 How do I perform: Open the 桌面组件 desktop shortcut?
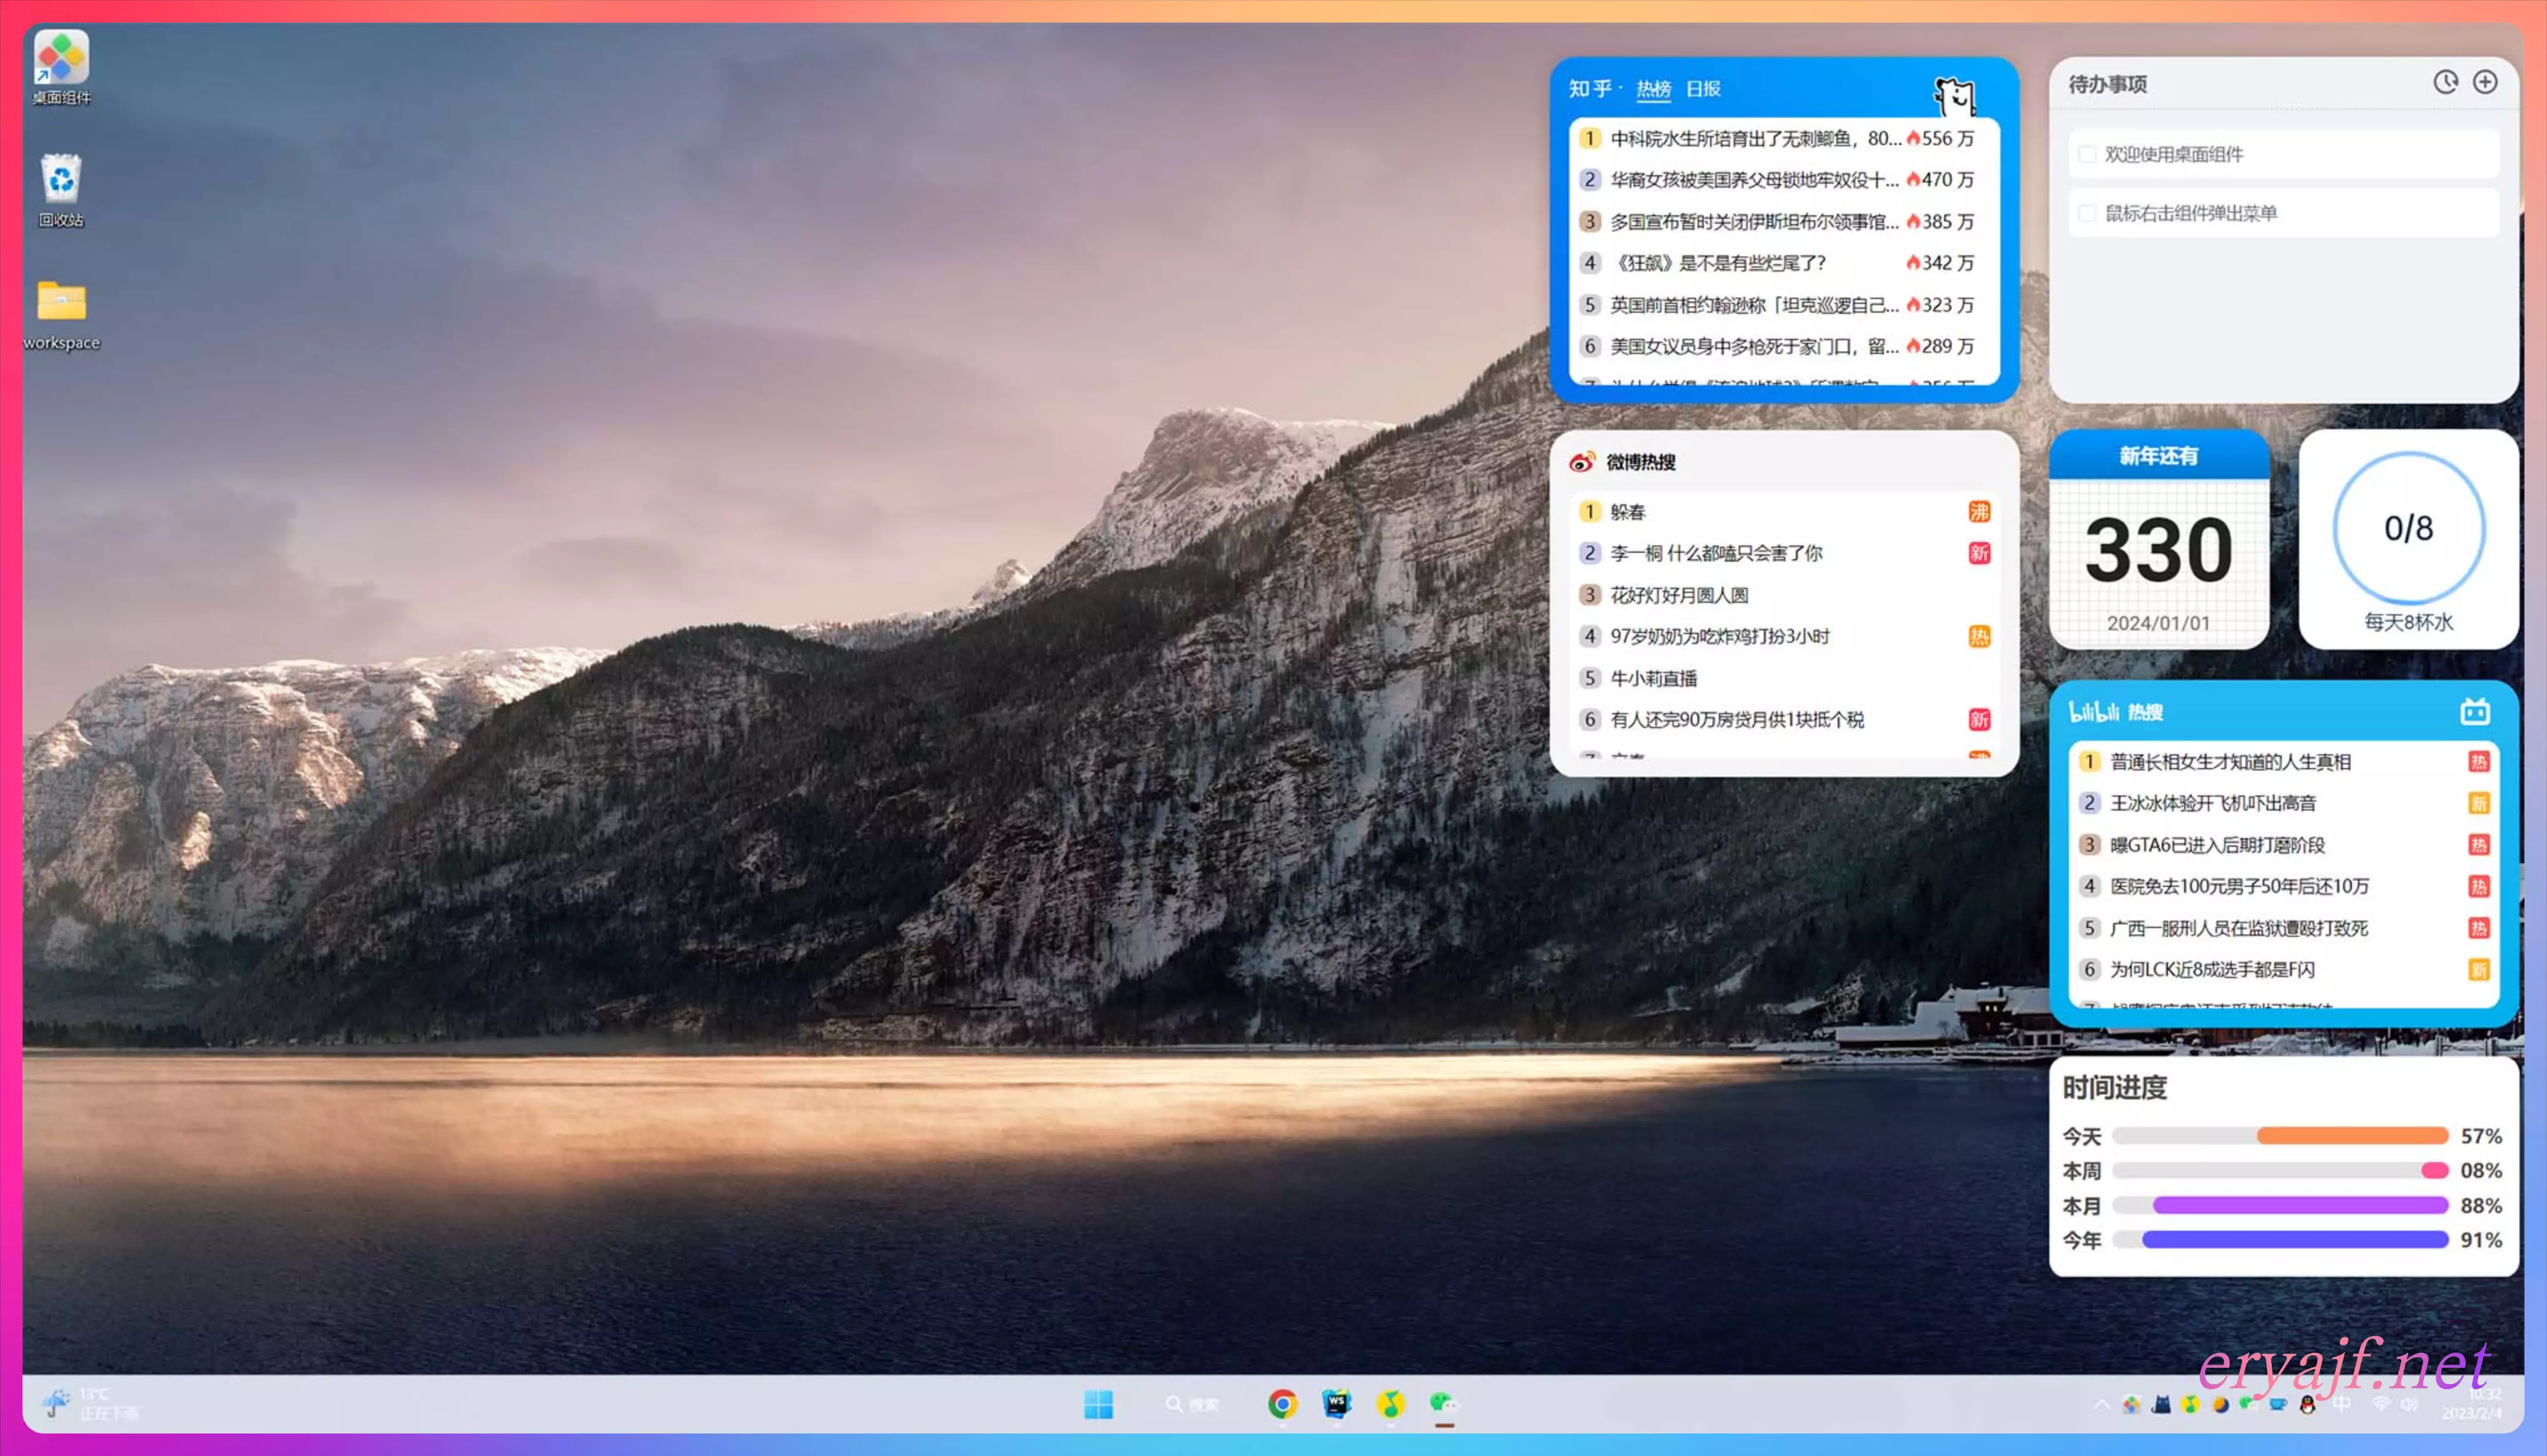pos(61,58)
